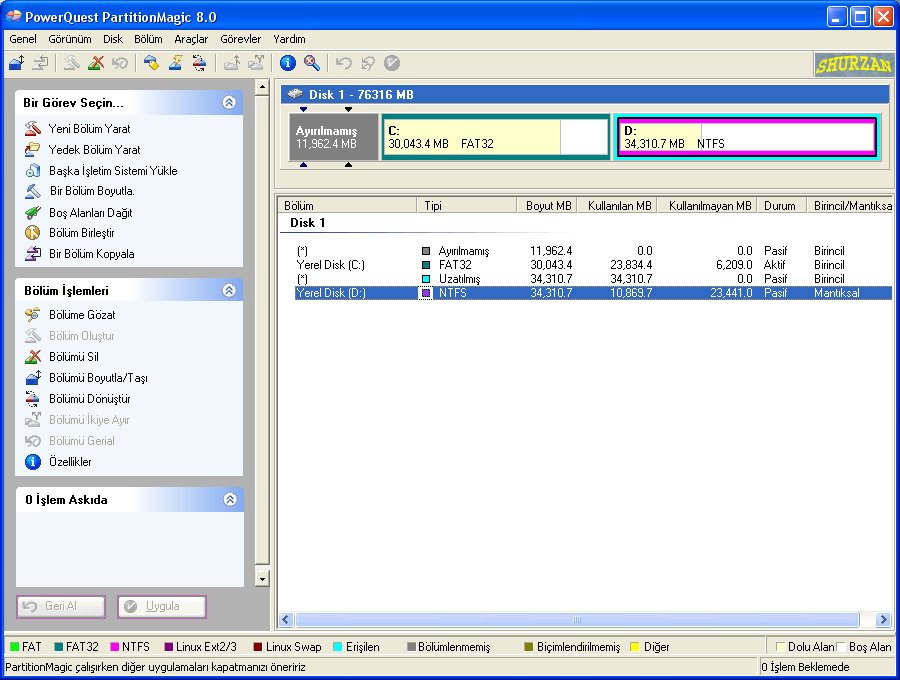Click the Bölüm Birleştir icon
The height and width of the screenshot is (680, 900).
click(33, 233)
